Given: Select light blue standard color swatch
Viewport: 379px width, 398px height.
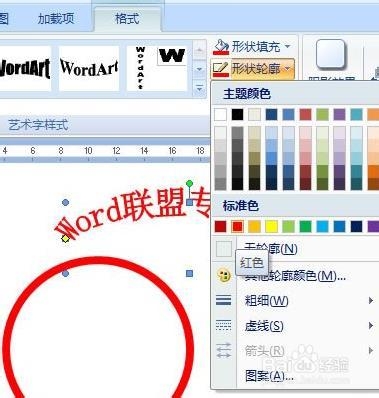Looking at the screenshot, I should 322,226.
